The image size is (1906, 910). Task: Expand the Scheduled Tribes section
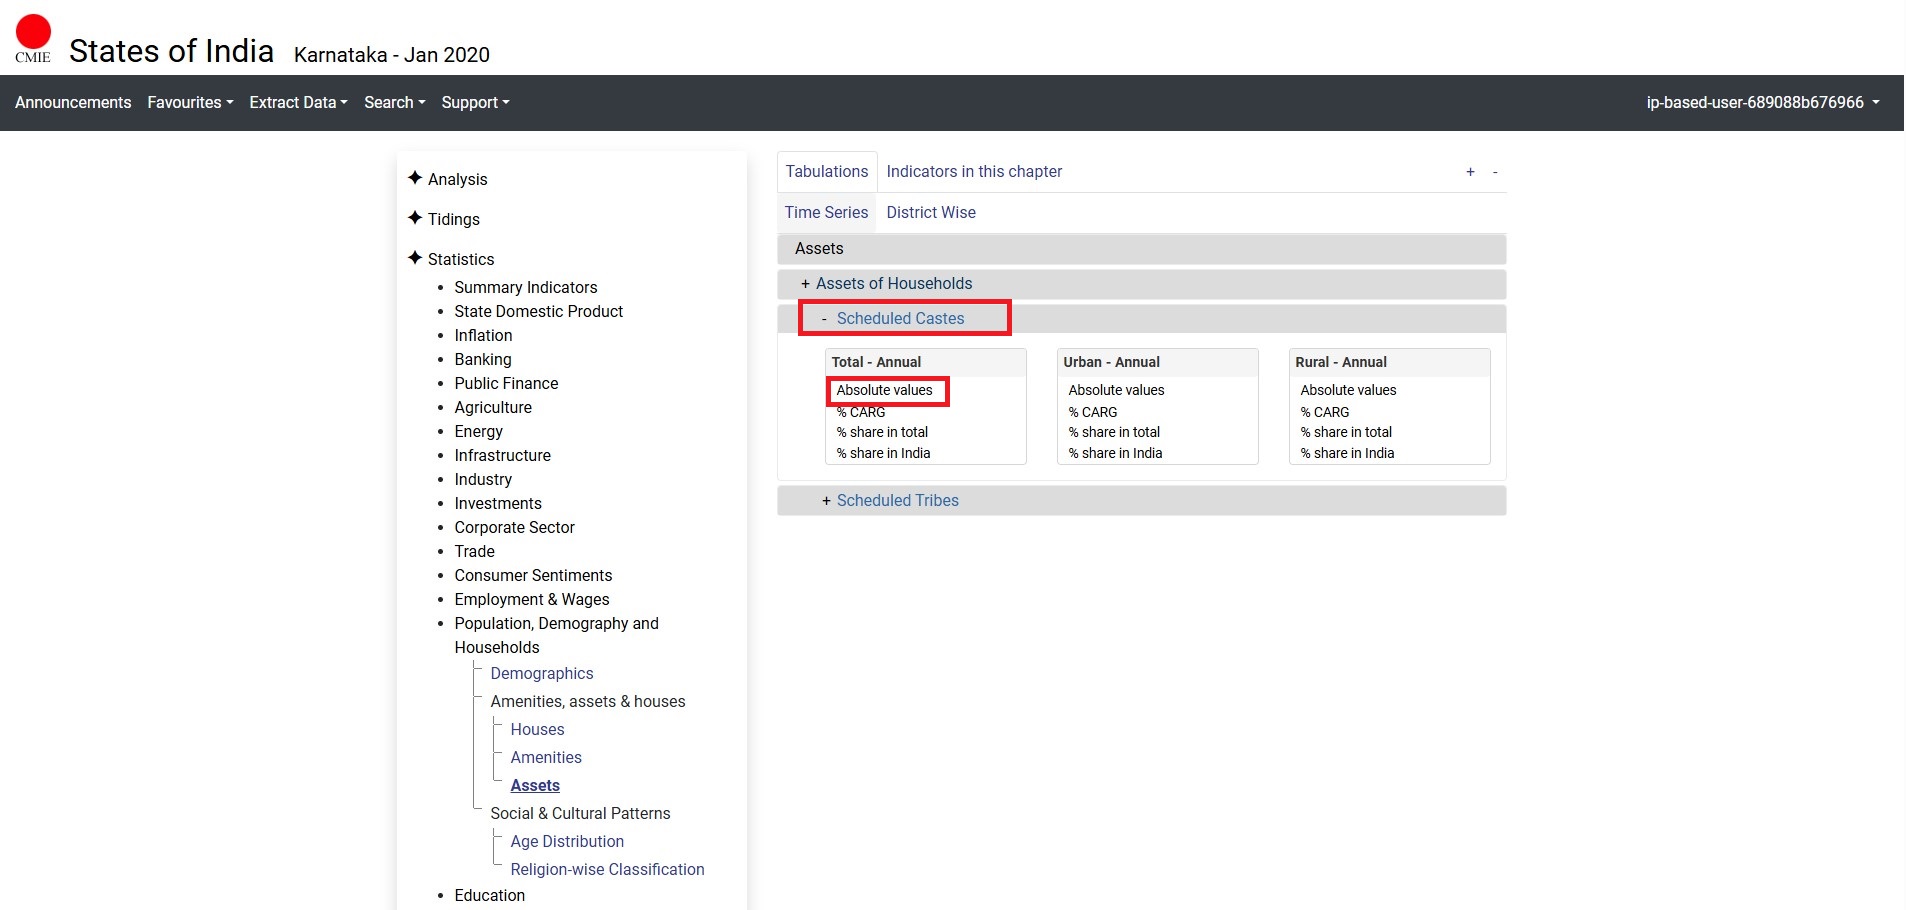tap(896, 501)
